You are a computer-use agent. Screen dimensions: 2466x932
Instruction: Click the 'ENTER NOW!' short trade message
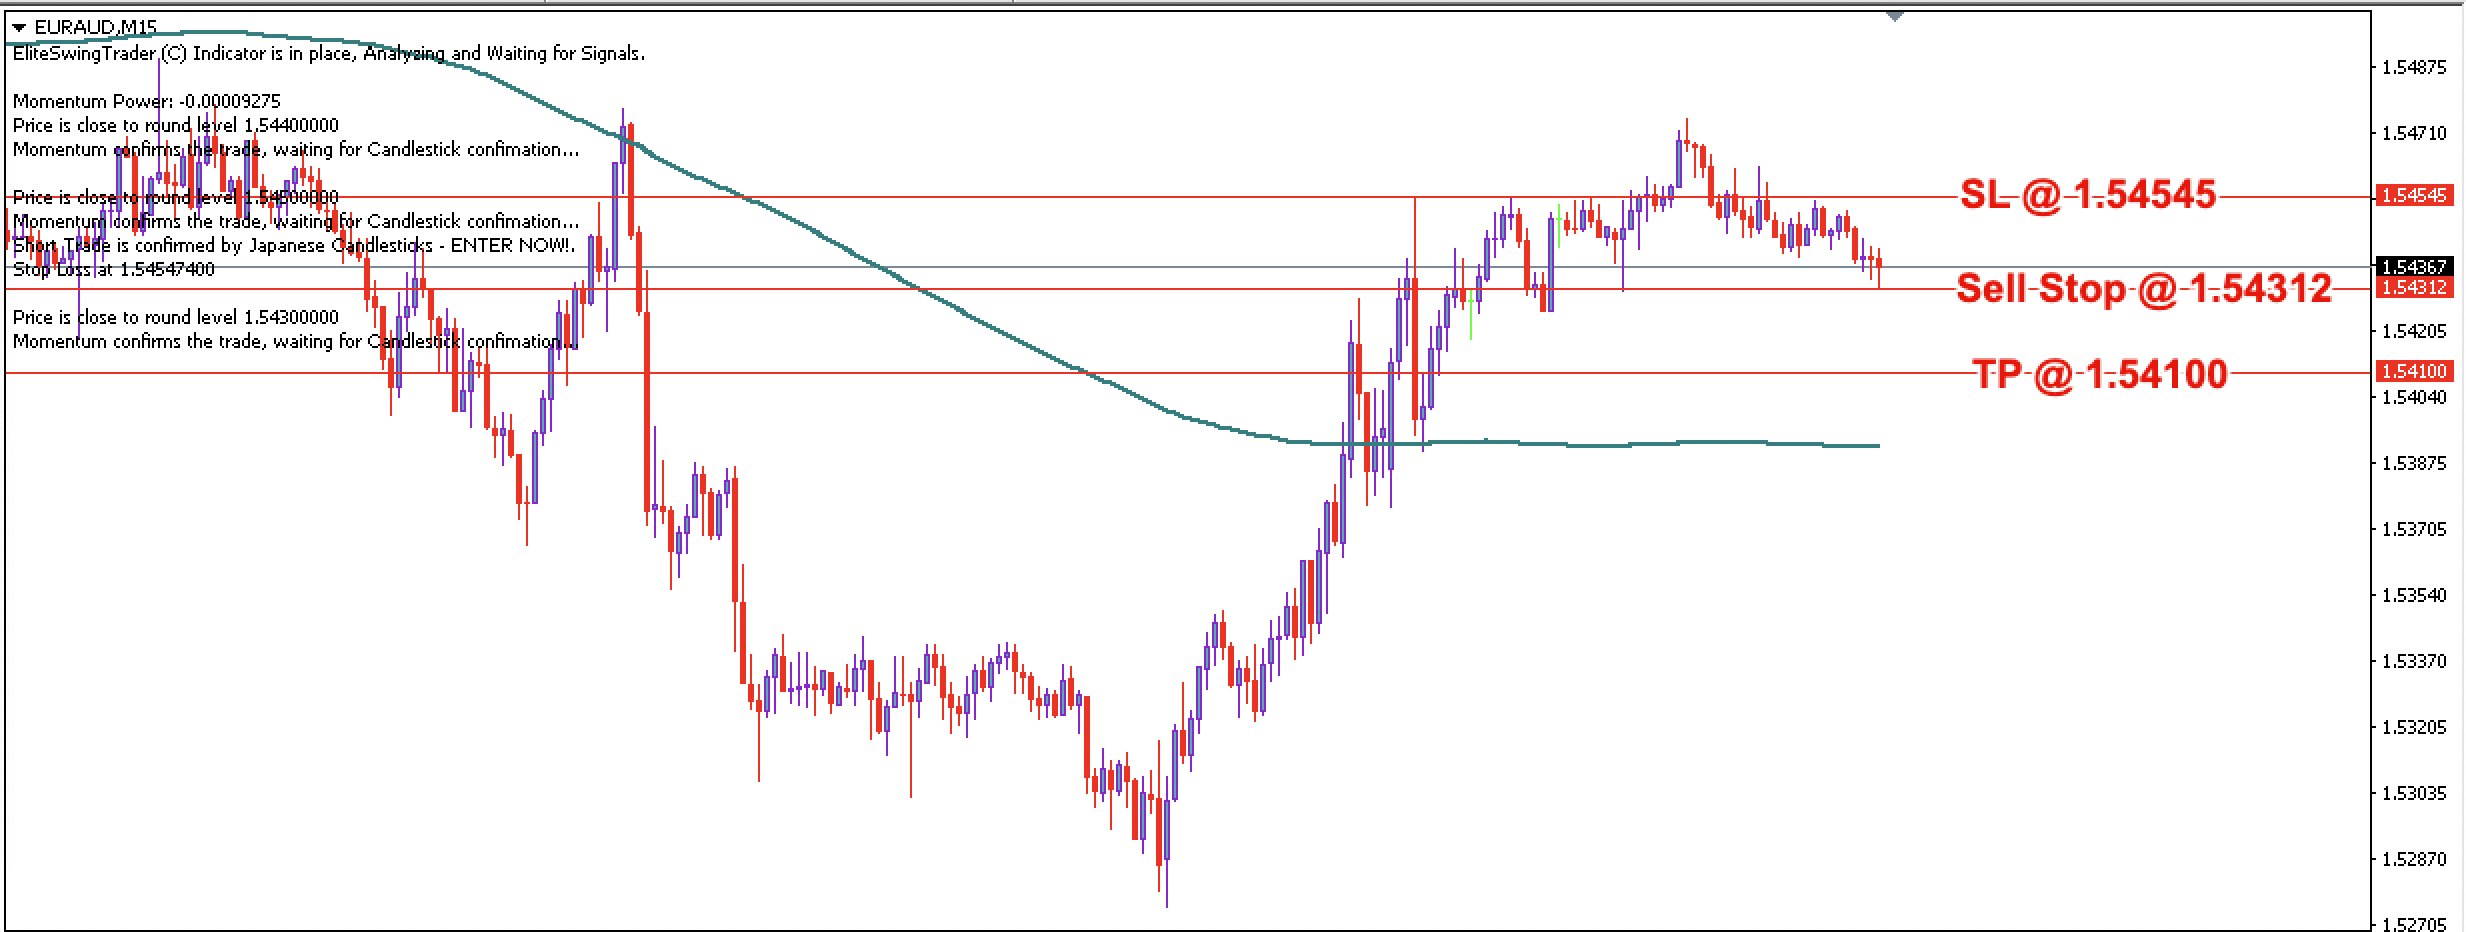pos(294,245)
